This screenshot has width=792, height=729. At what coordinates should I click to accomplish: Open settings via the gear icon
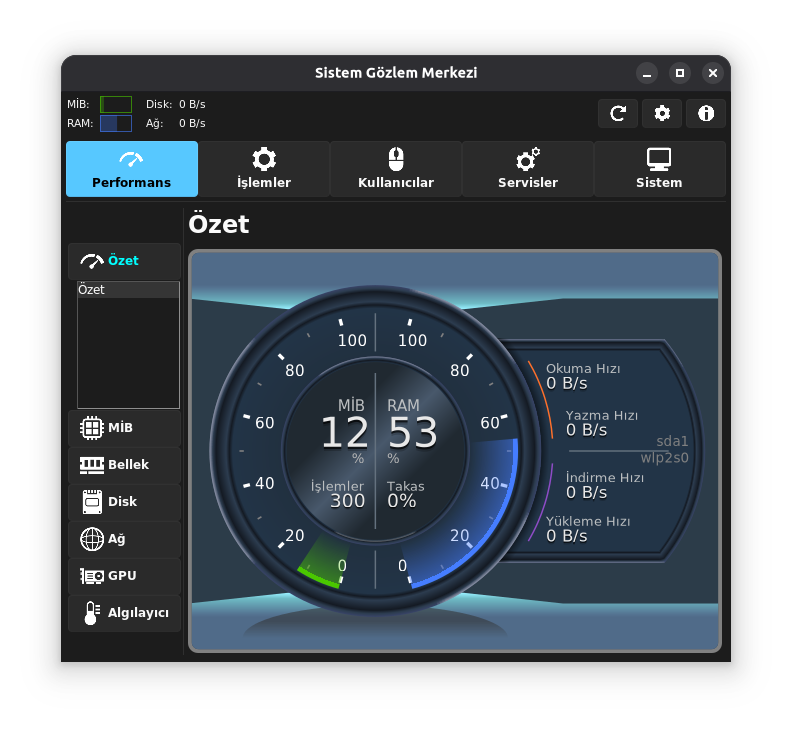(x=661, y=113)
